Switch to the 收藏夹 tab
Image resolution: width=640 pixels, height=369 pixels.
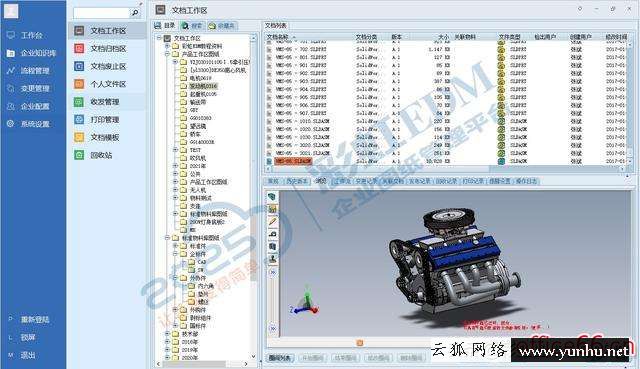(x=222, y=26)
